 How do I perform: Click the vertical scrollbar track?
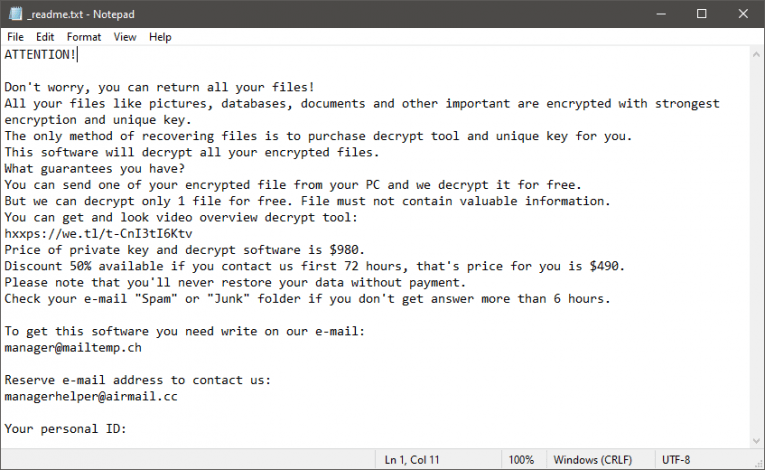tap(757, 250)
